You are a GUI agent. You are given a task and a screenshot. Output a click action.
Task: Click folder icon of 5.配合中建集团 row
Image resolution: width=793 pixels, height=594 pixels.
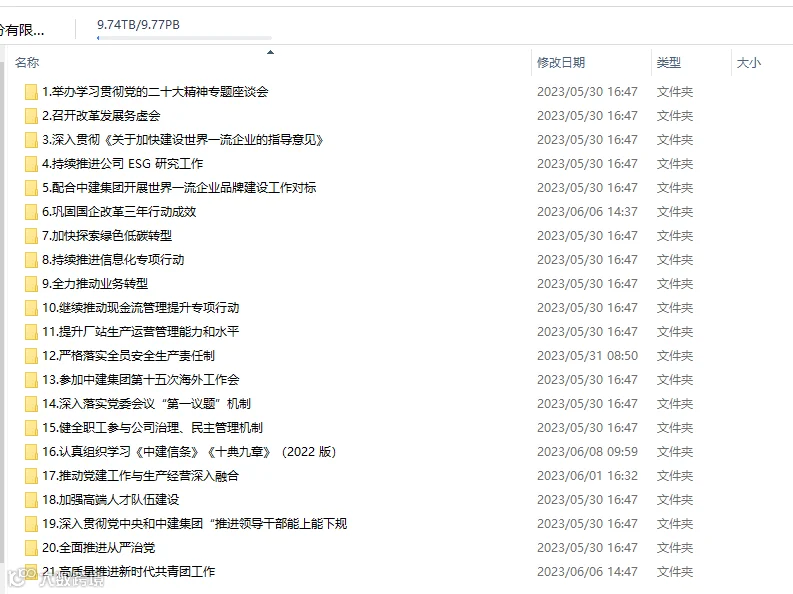[31, 188]
